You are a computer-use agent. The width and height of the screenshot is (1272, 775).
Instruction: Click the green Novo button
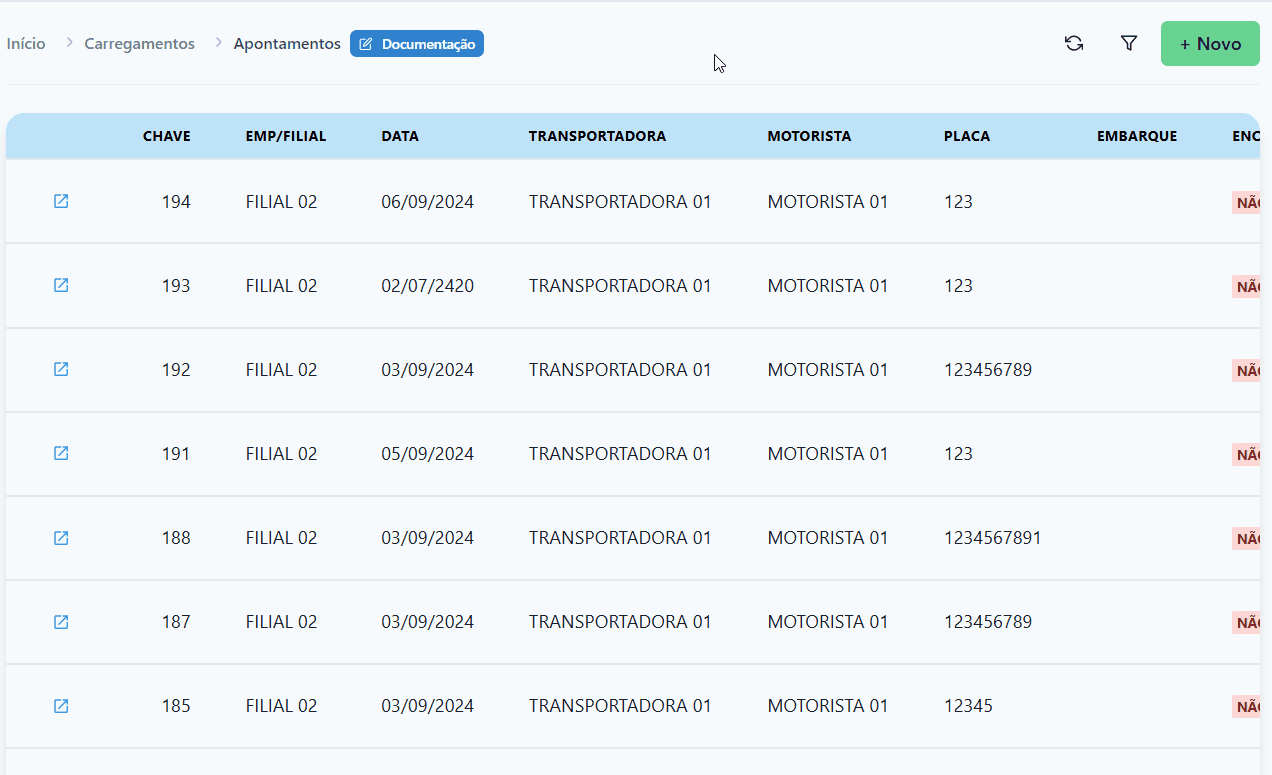[1210, 44]
